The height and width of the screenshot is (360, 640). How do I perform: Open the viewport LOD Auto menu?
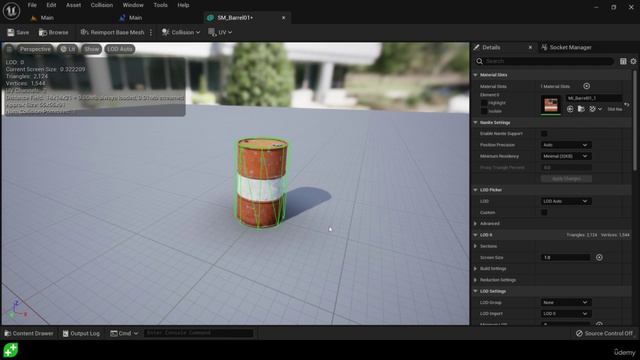[120, 49]
